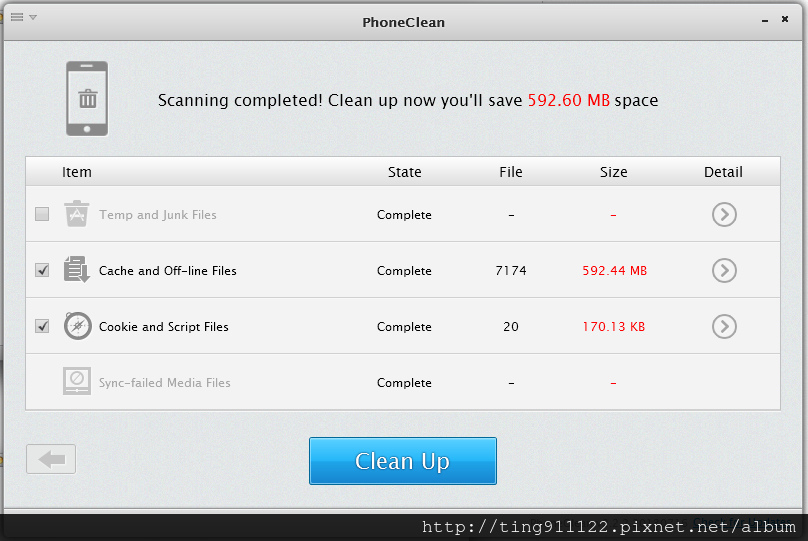Open the Temp and Junk Files detail arrow

tap(724, 214)
